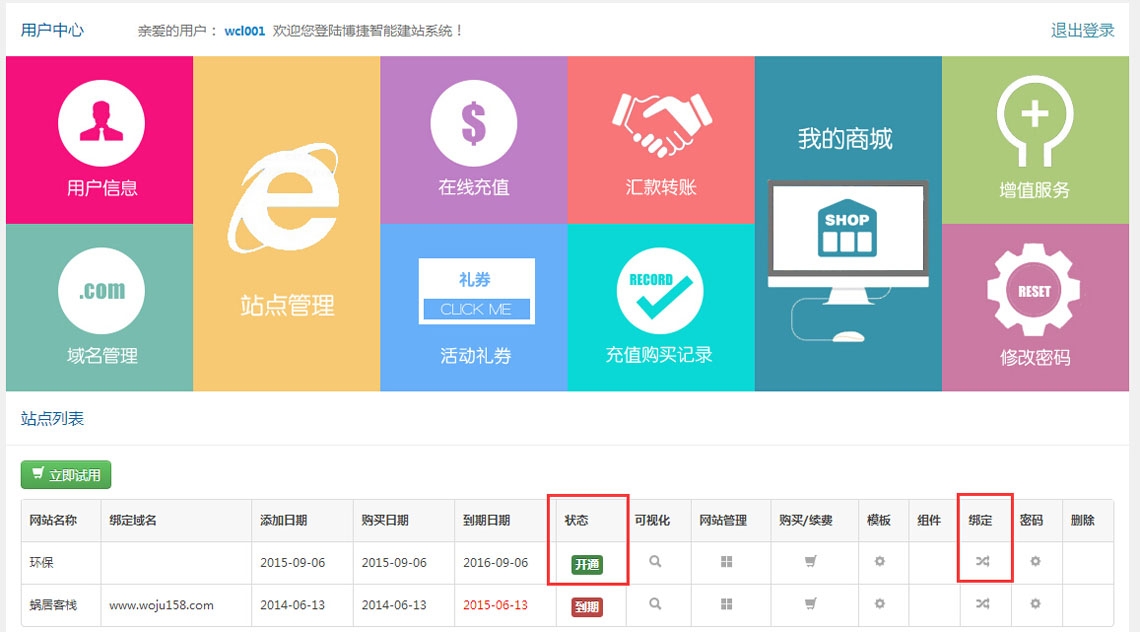Viewport: 1140px width, 632px height.
Task: Click the wcl001 username link
Action: (x=244, y=31)
